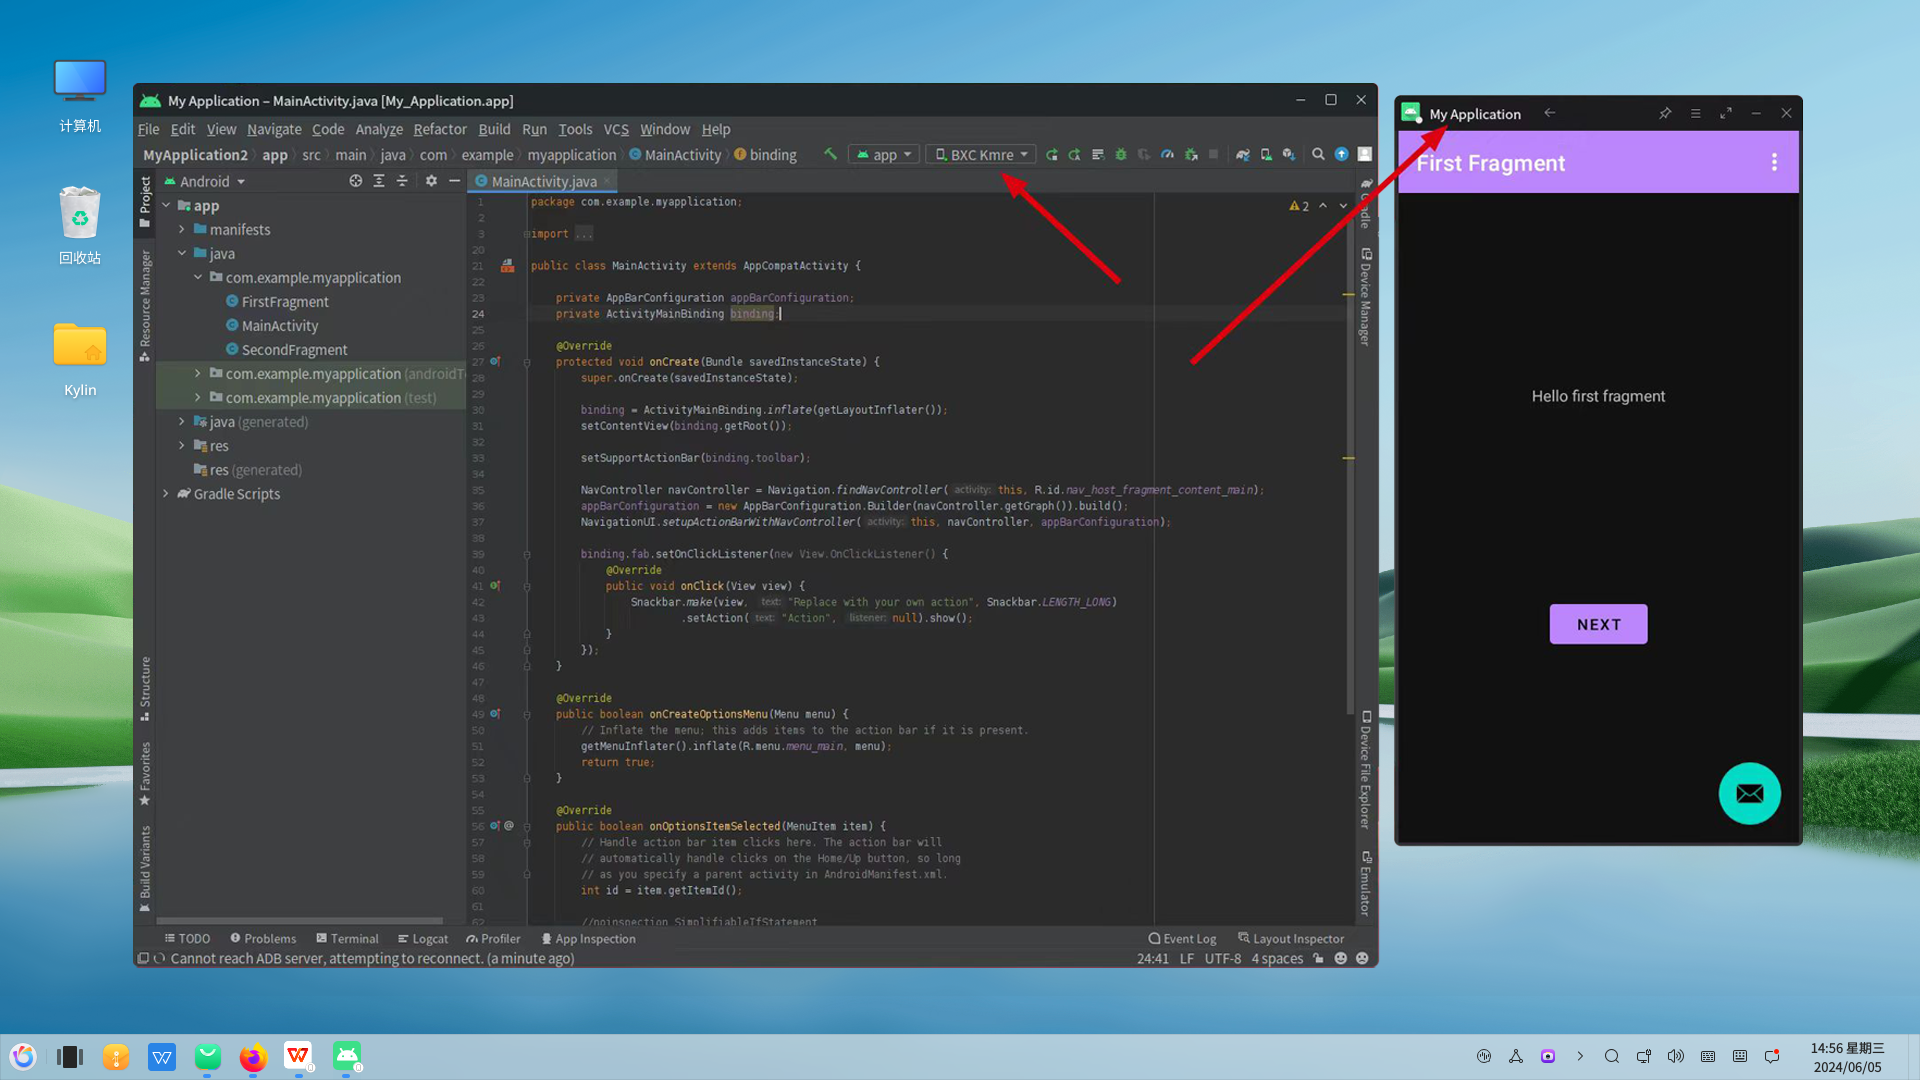Toggle the Build Variants side panel
This screenshot has width=1920, height=1080.
tap(145, 866)
